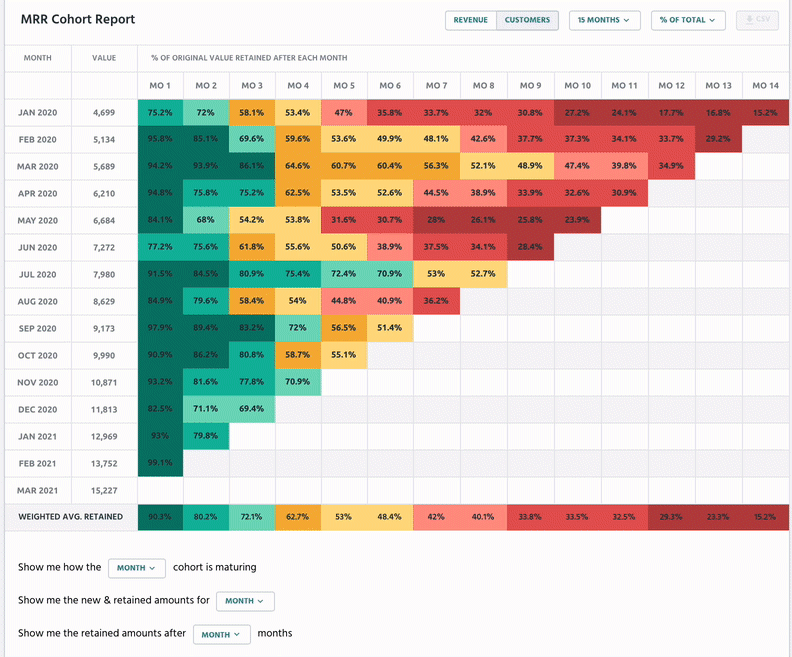The width and height of the screenshot is (792, 657).
Task: Expand Month dropdown for retained amounts after
Action: (222, 634)
